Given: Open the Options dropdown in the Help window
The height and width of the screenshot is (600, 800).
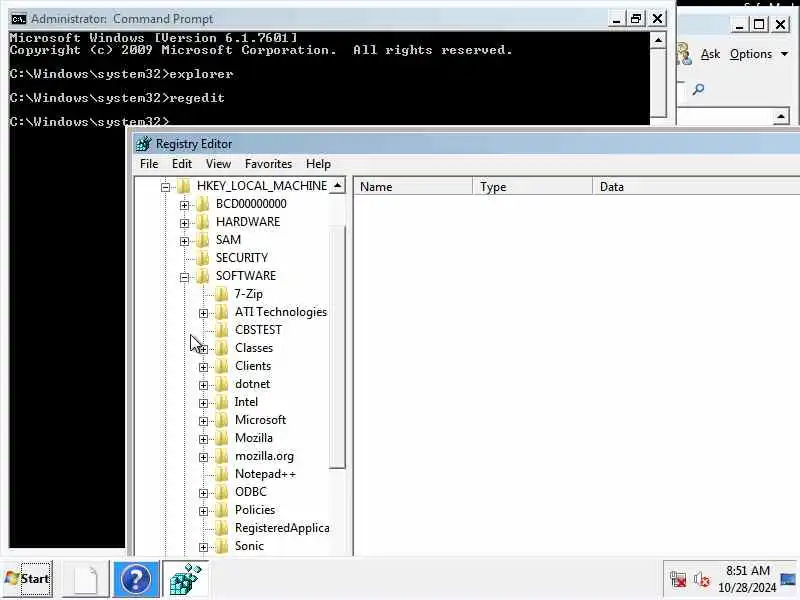Looking at the screenshot, I should pos(759,54).
